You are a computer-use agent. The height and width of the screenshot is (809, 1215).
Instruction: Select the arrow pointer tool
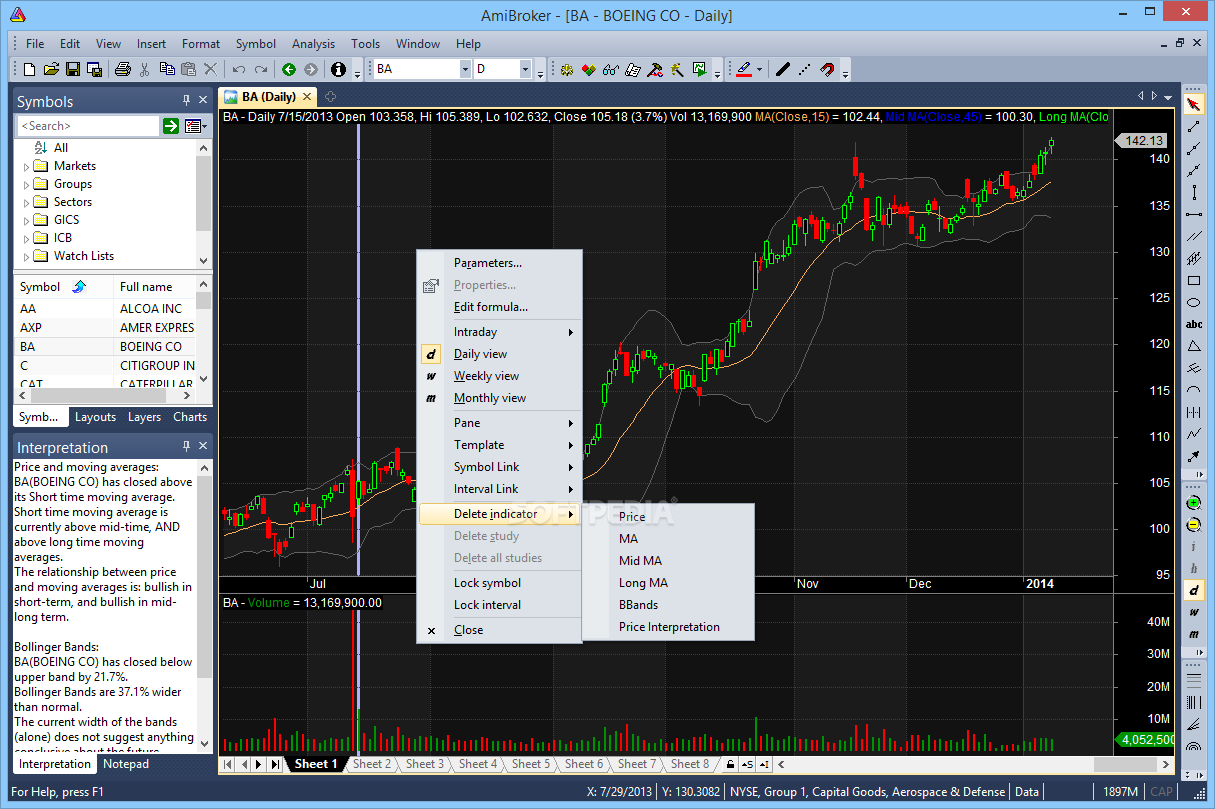[x=1193, y=104]
